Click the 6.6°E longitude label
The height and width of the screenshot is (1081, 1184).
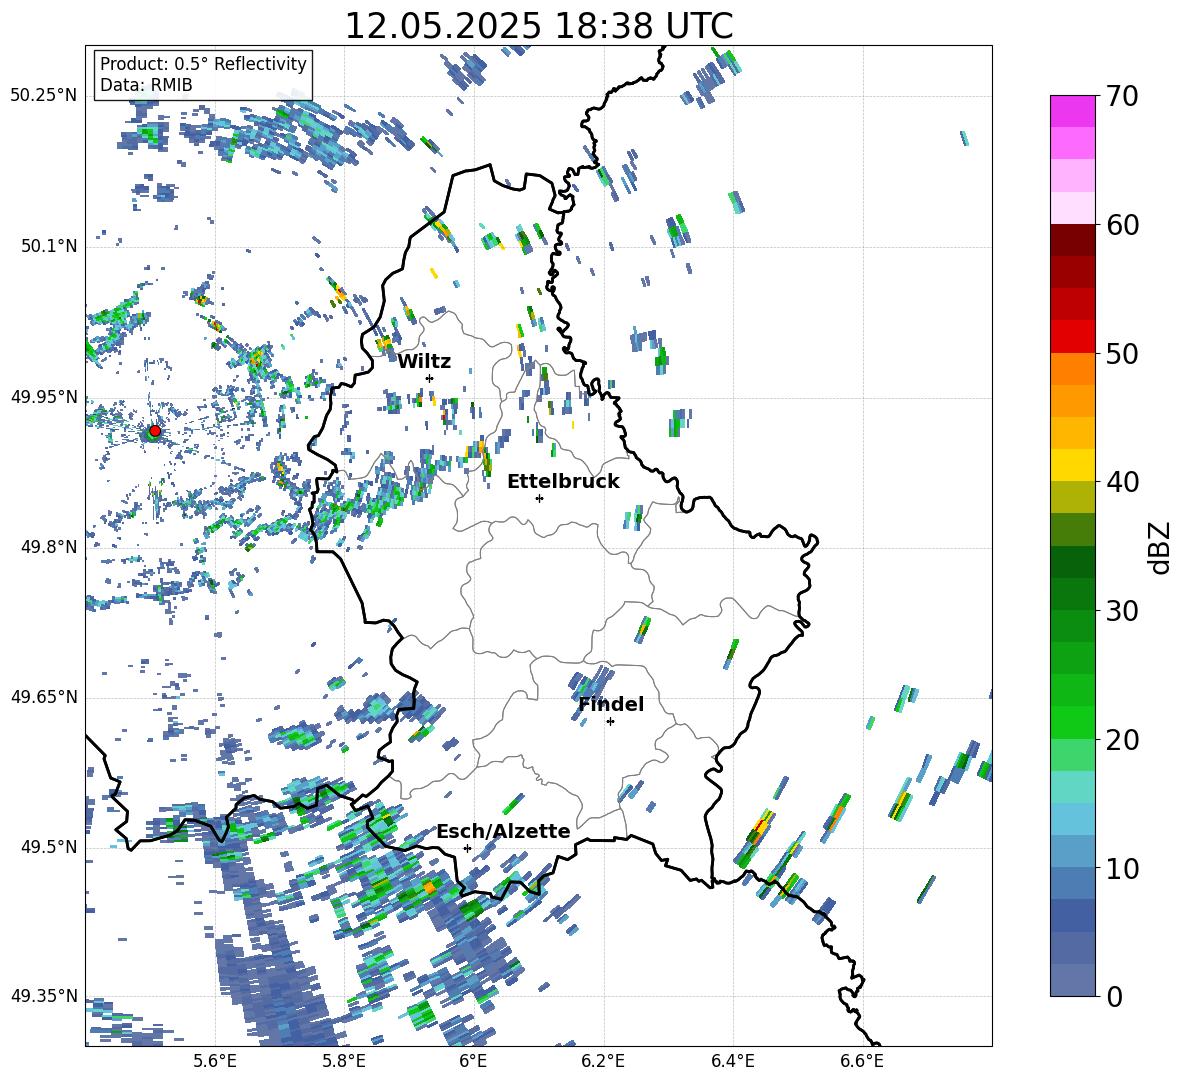click(x=862, y=1061)
